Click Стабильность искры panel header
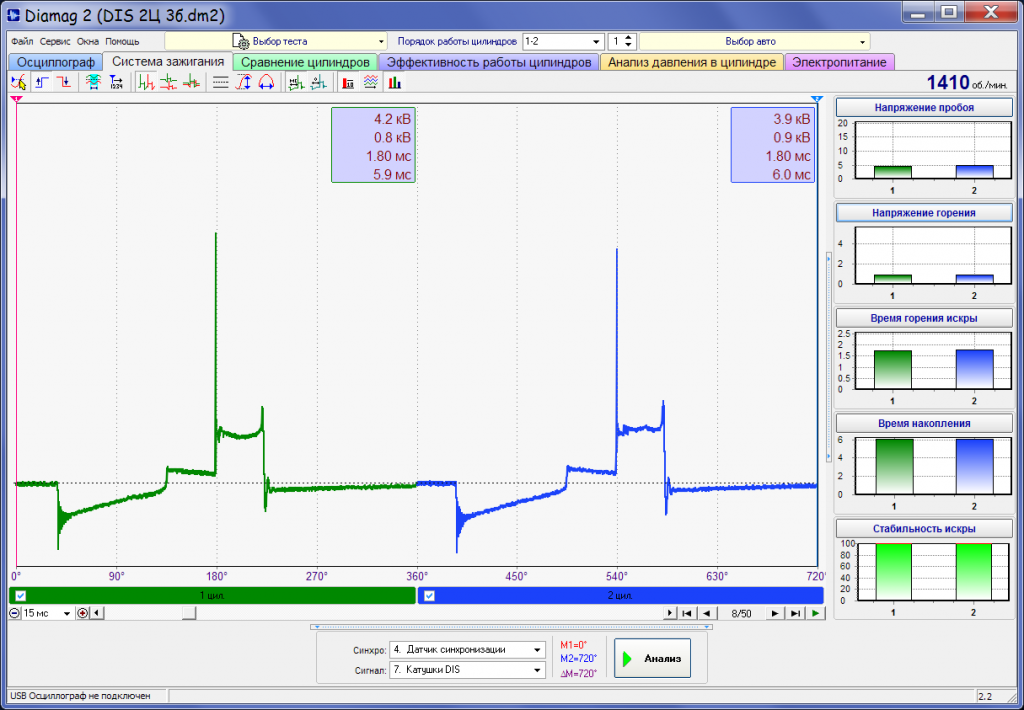Viewport: 1024px width, 710px height. tap(924, 528)
